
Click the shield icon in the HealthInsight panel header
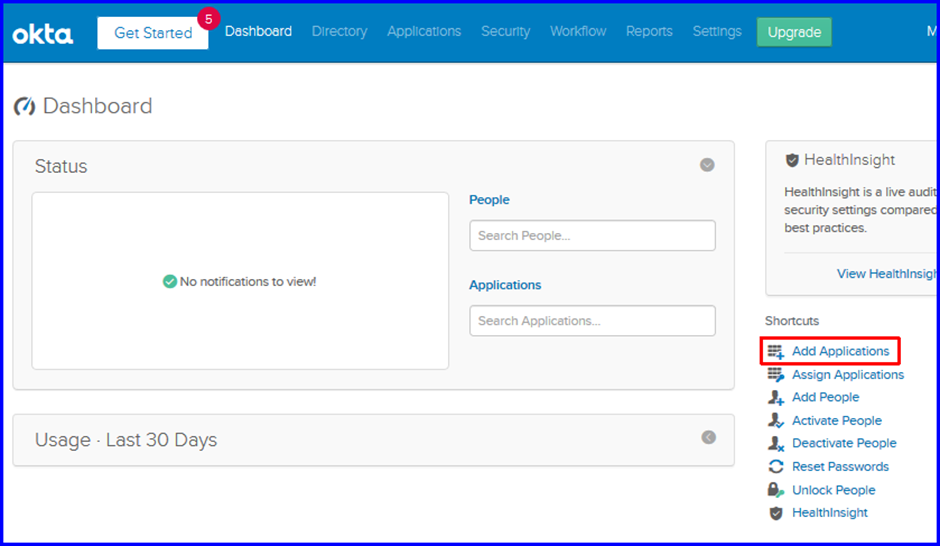[792, 160]
